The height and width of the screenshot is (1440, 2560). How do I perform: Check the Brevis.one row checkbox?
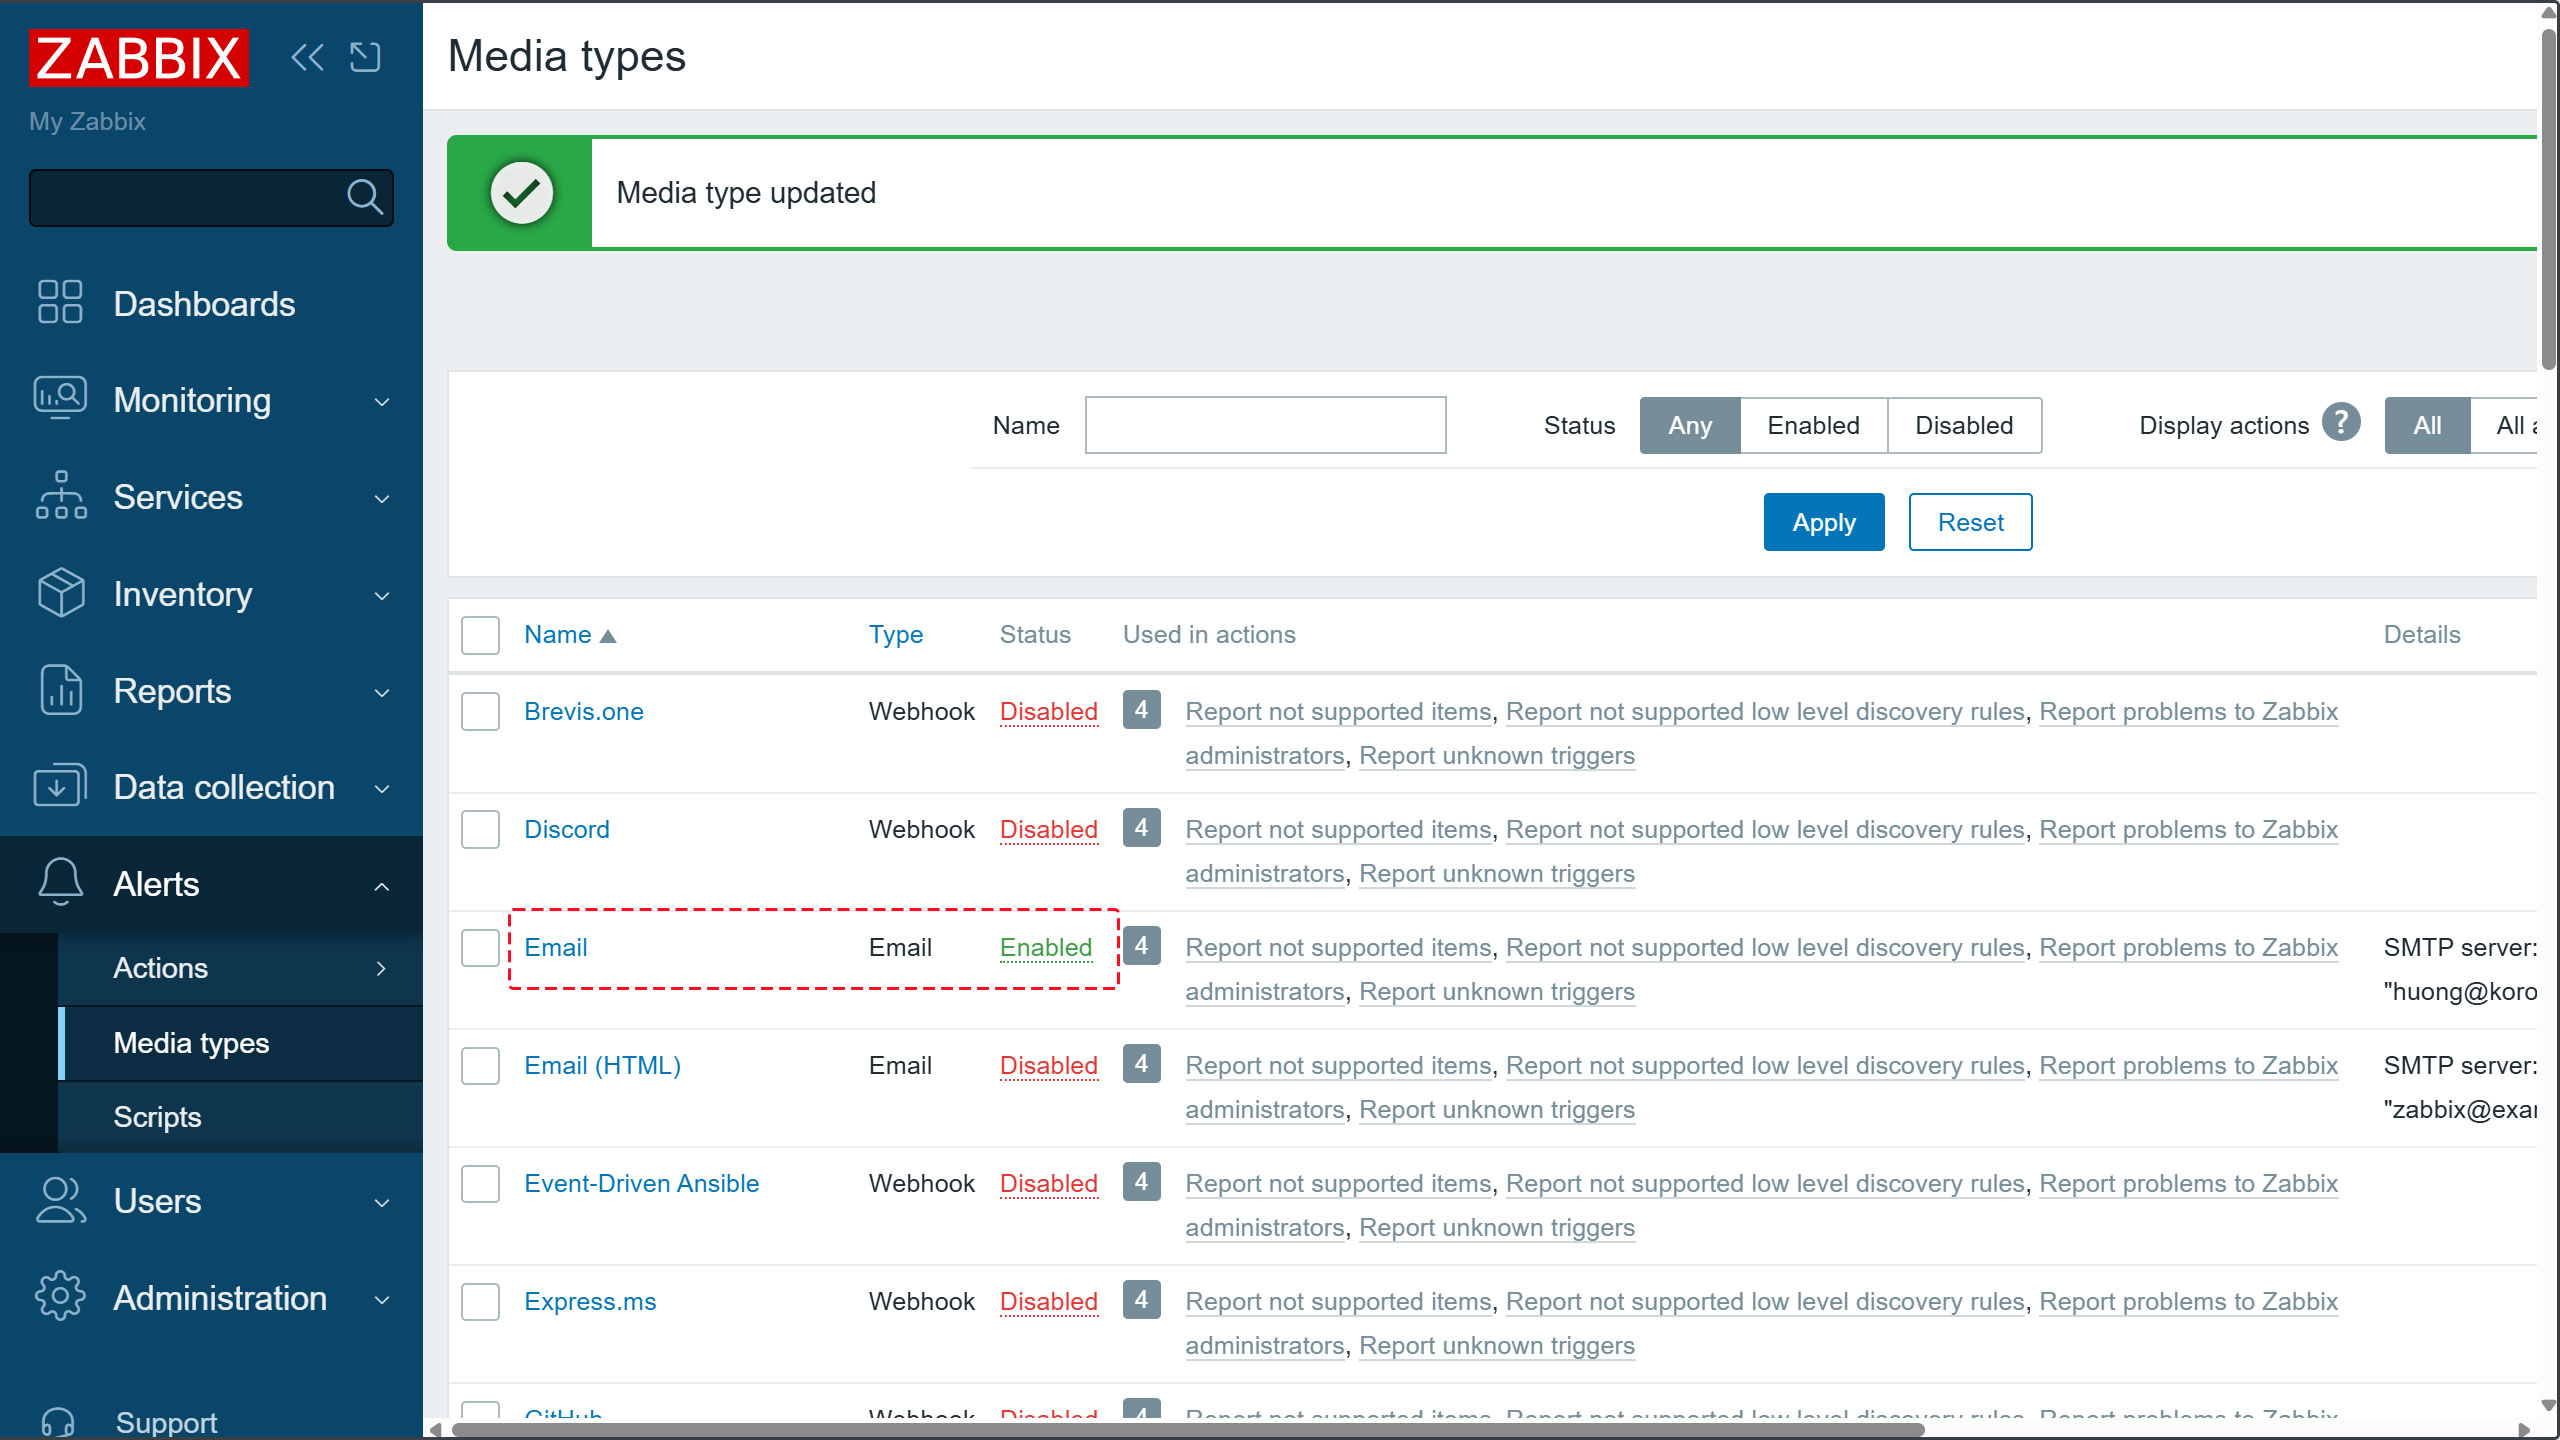480,711
